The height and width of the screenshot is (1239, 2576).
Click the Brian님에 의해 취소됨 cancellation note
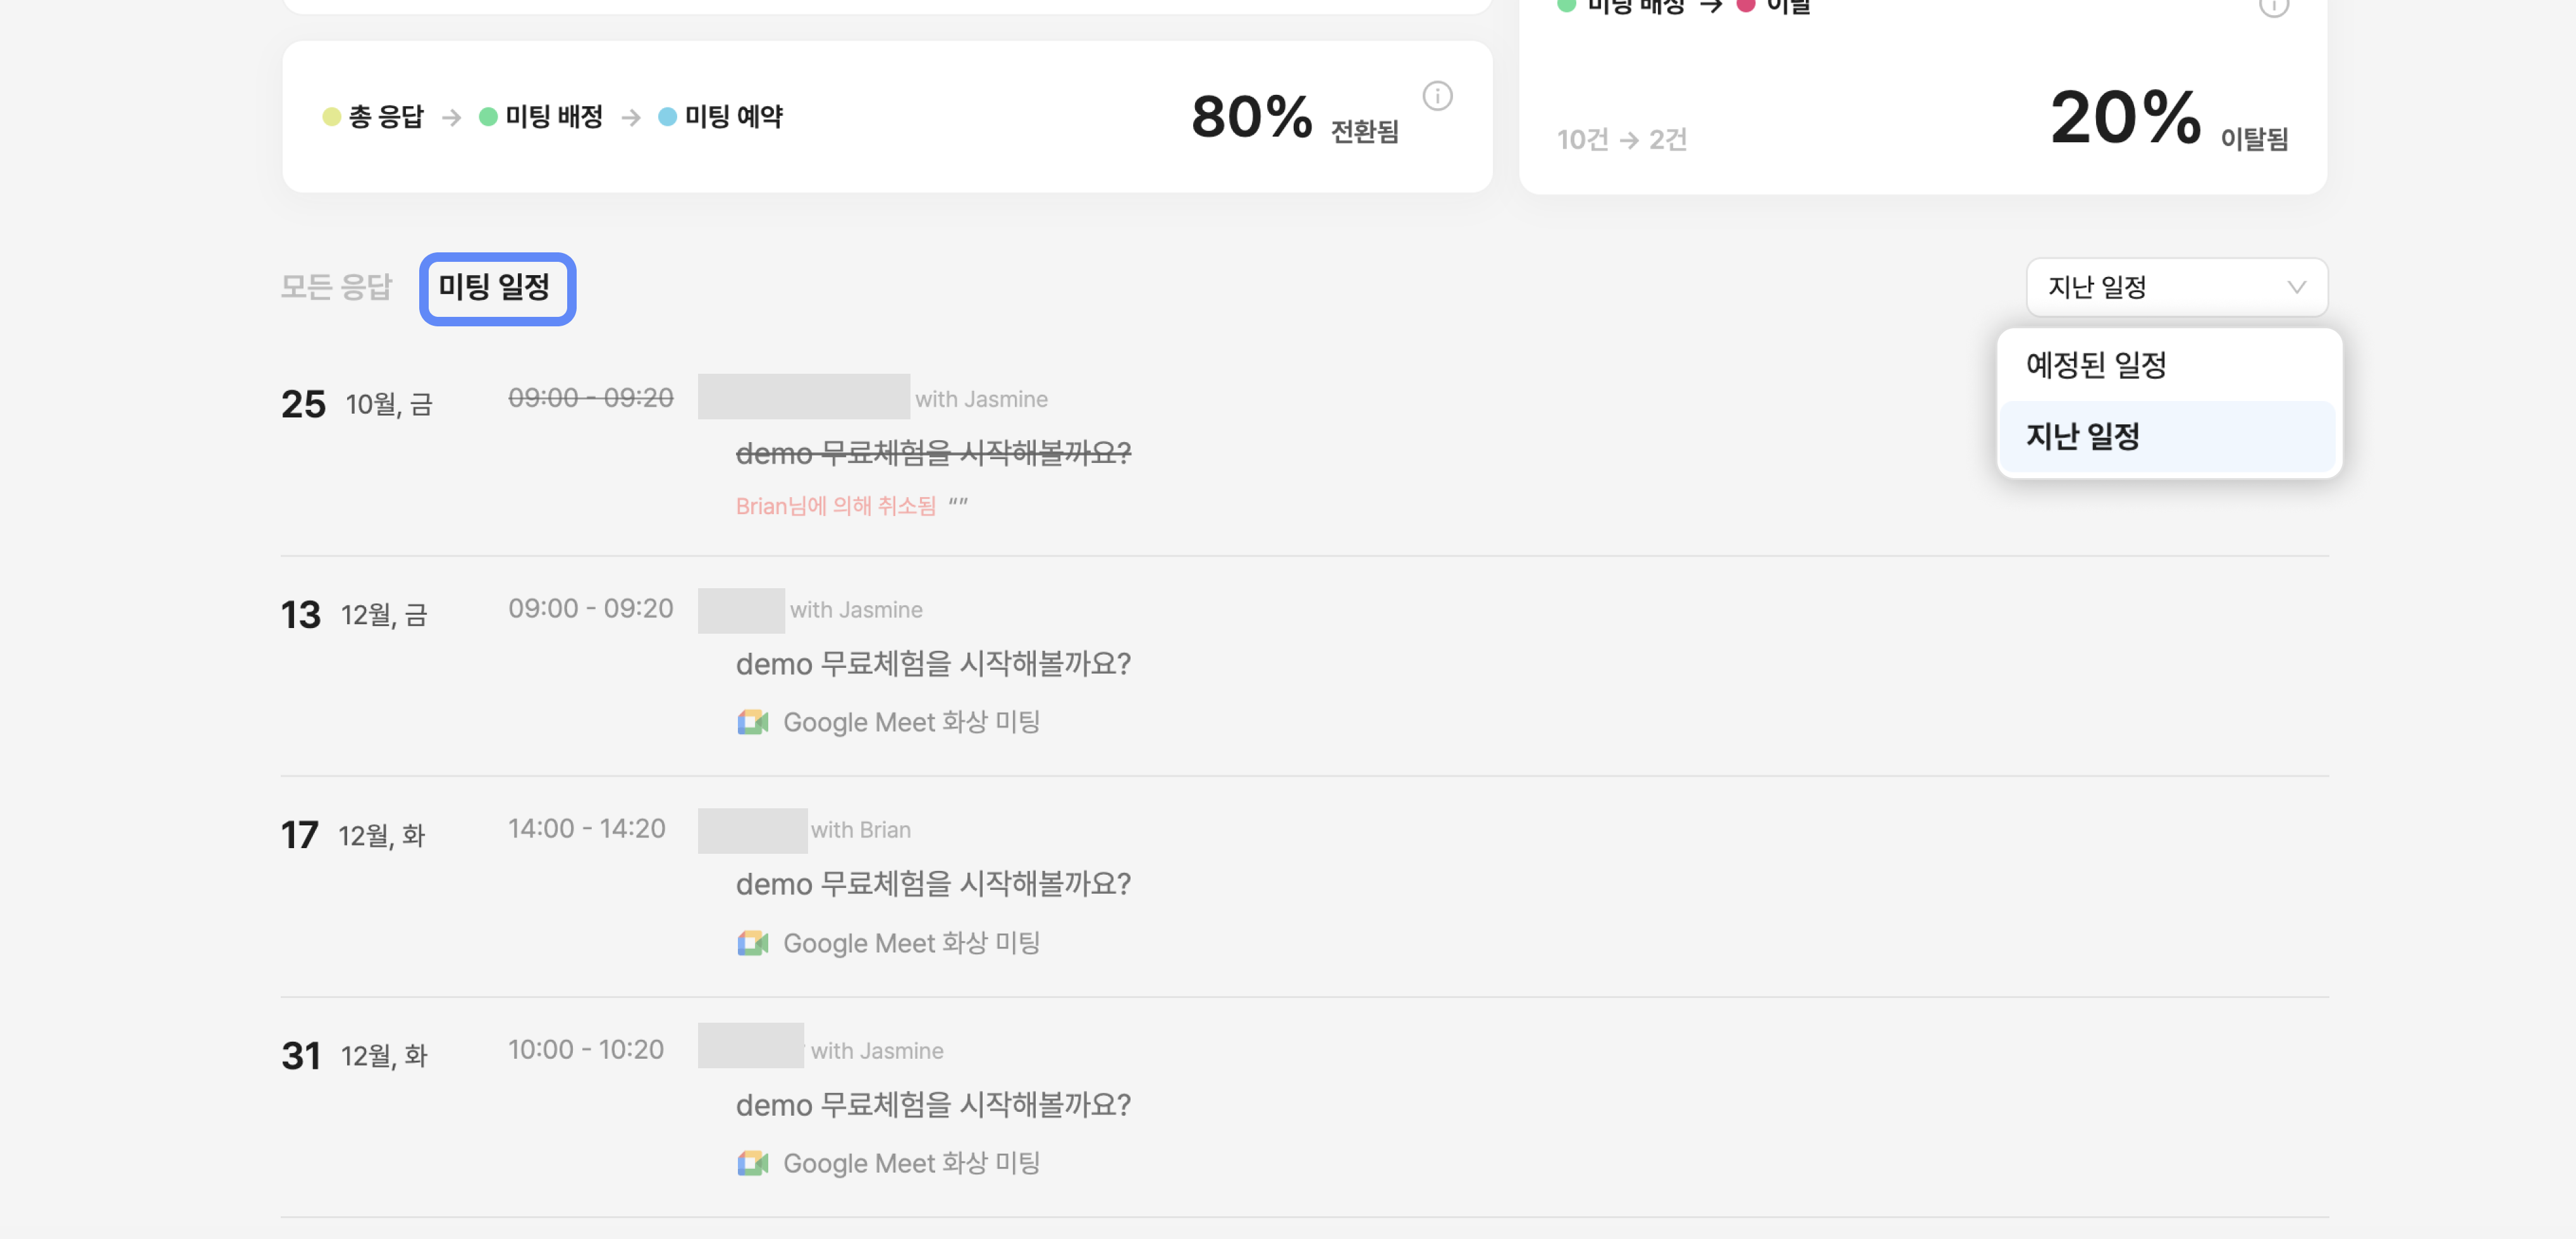pos(835,506)
